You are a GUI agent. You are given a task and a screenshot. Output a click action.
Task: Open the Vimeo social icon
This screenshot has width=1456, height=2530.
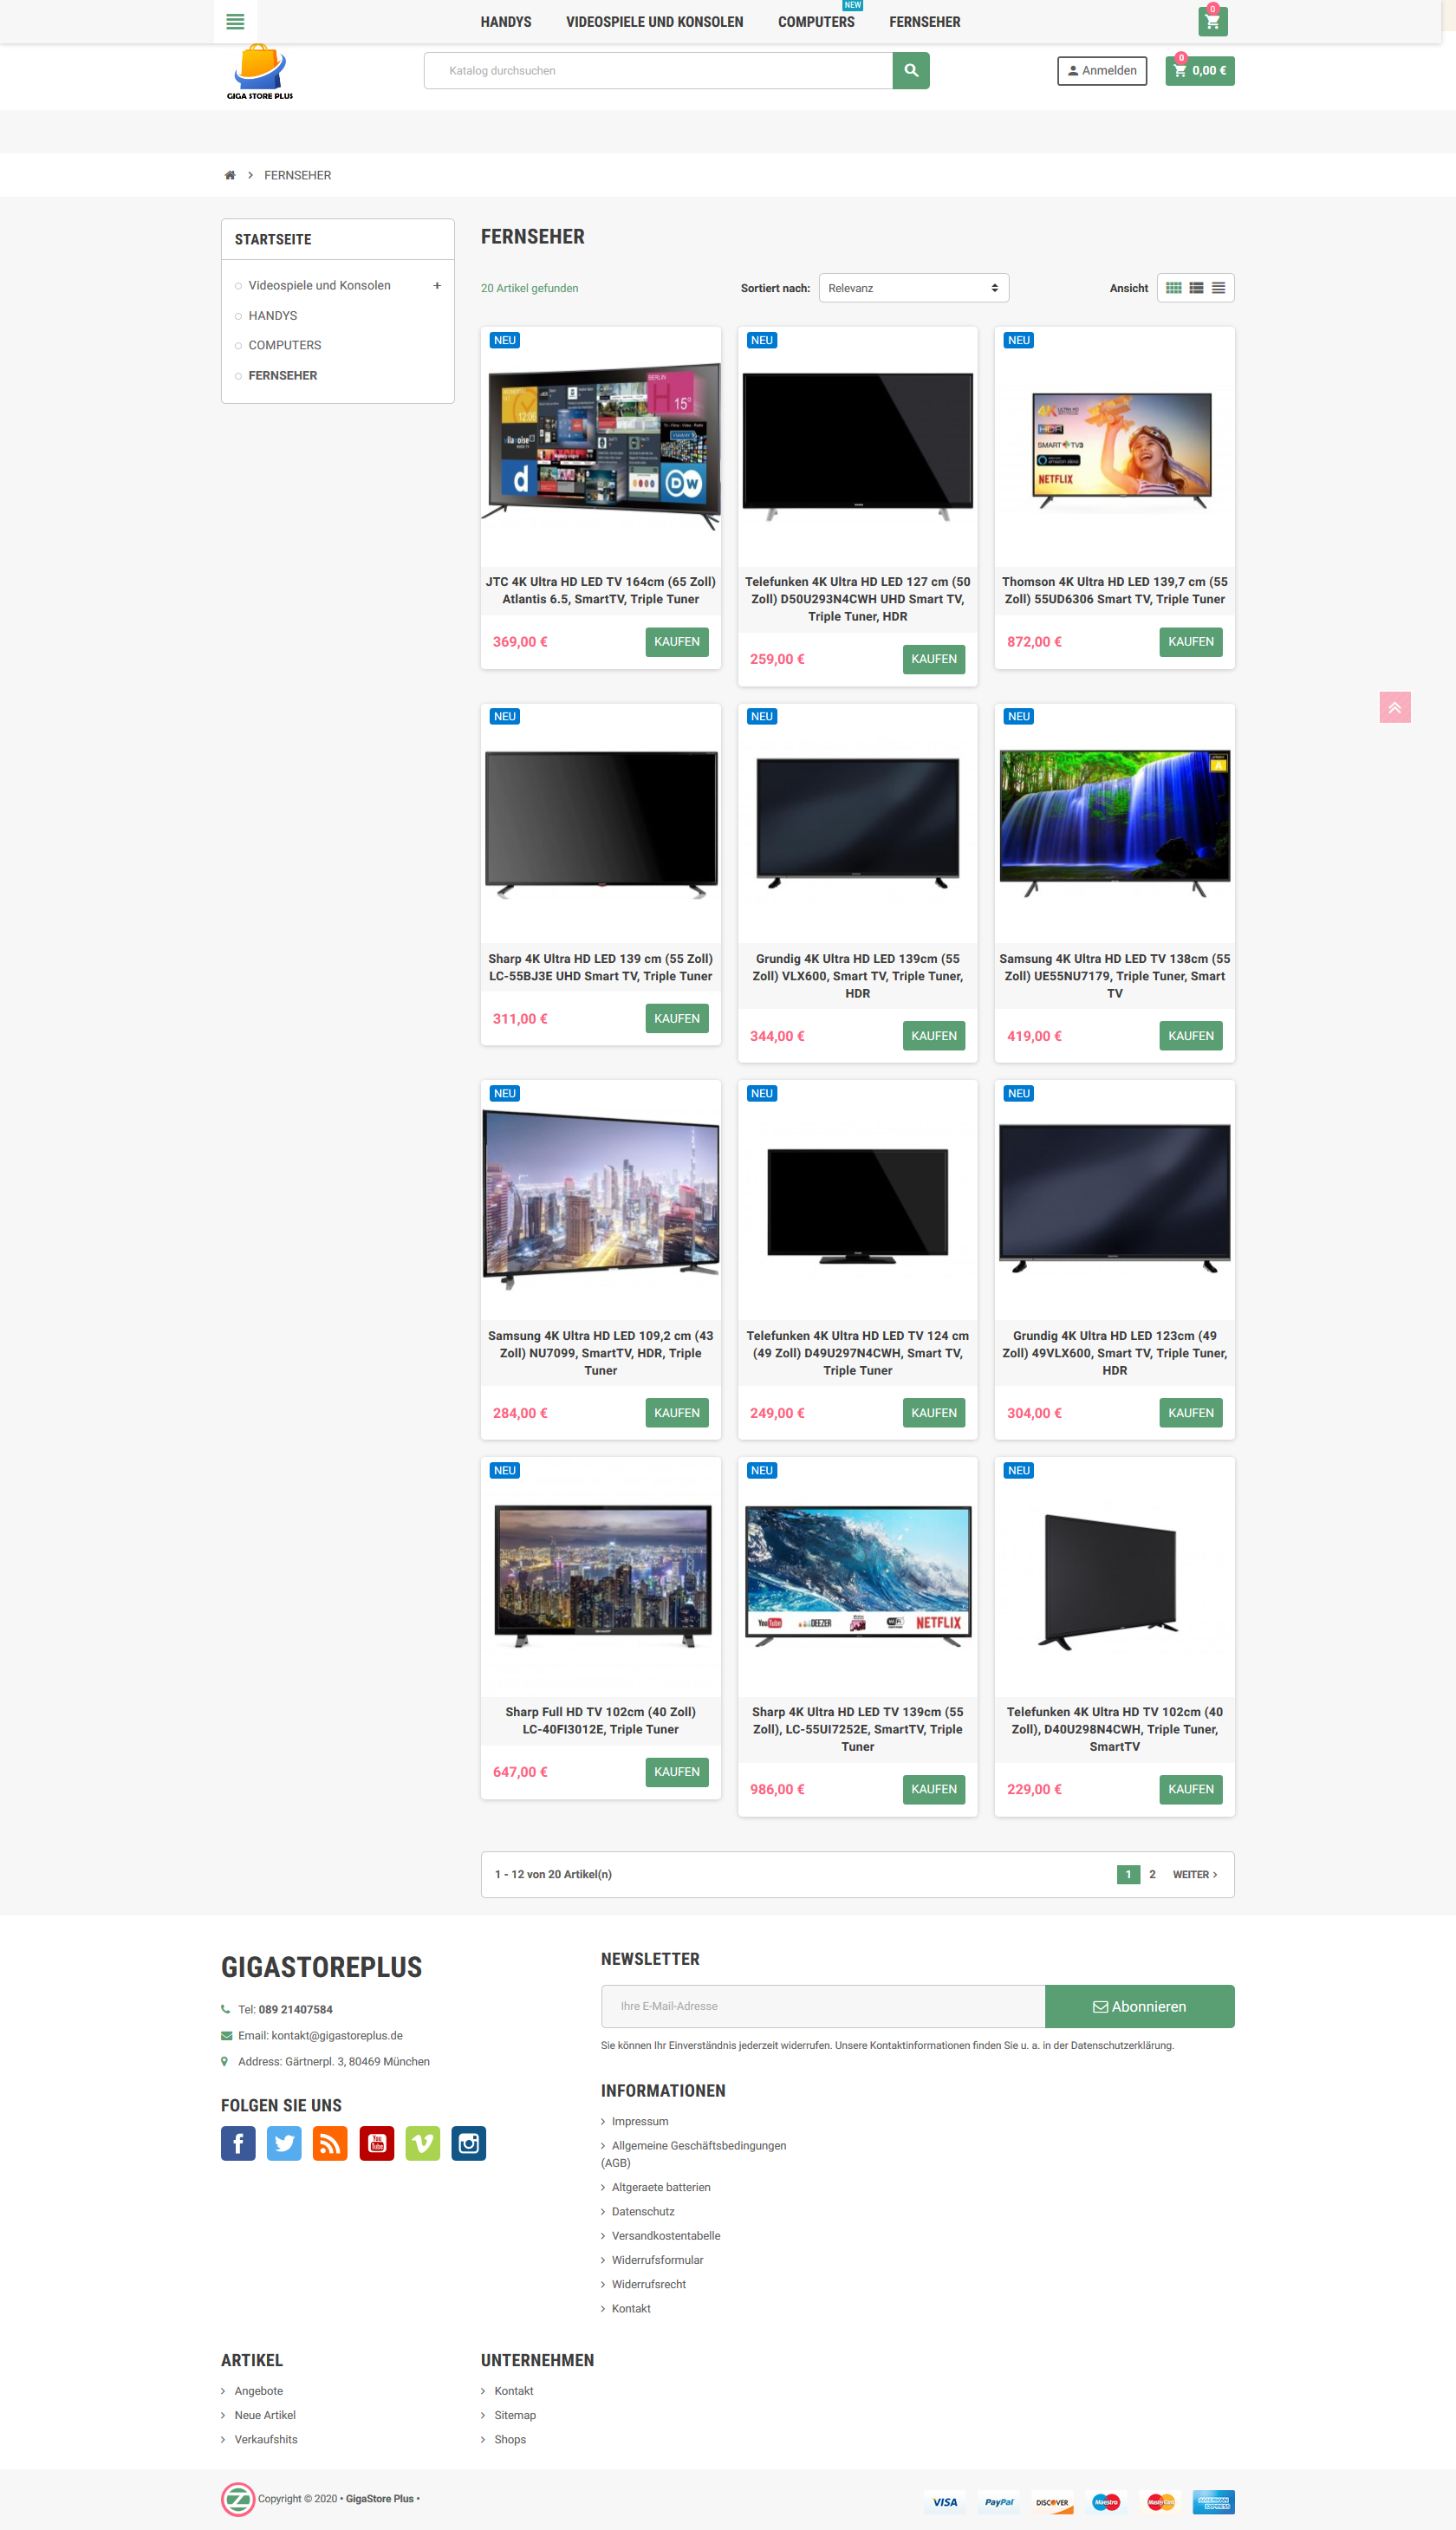click(x=422, y=2142)
